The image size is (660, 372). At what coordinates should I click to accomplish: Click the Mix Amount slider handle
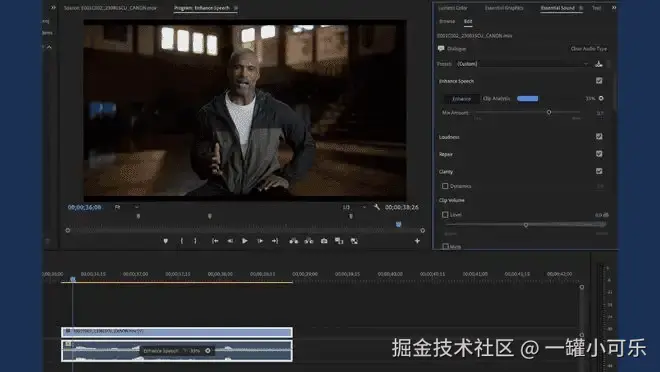click(x=549, y=112)
